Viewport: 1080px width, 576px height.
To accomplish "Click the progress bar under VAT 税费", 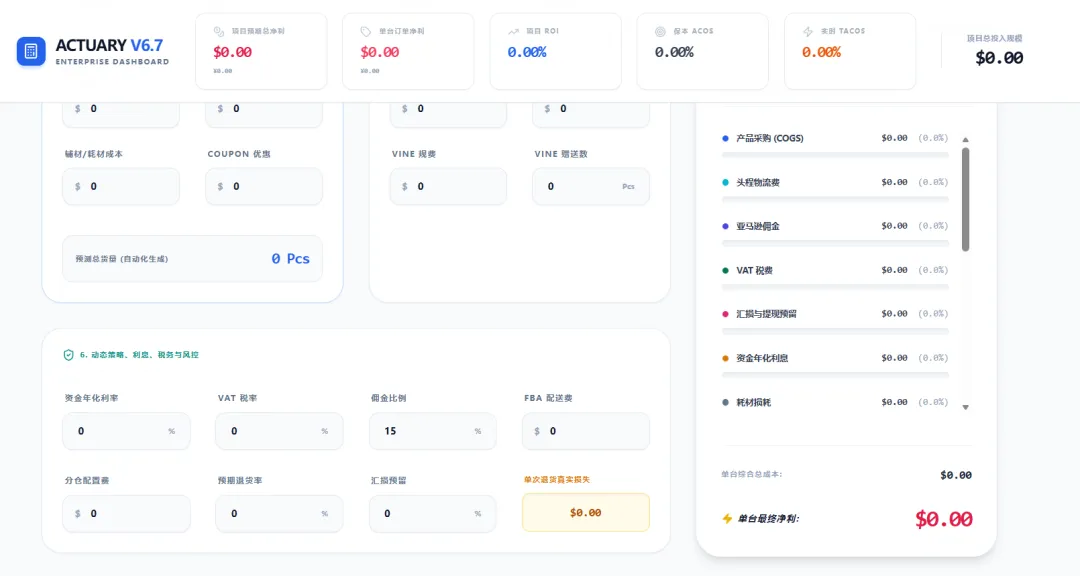I will tap(835, 287).
